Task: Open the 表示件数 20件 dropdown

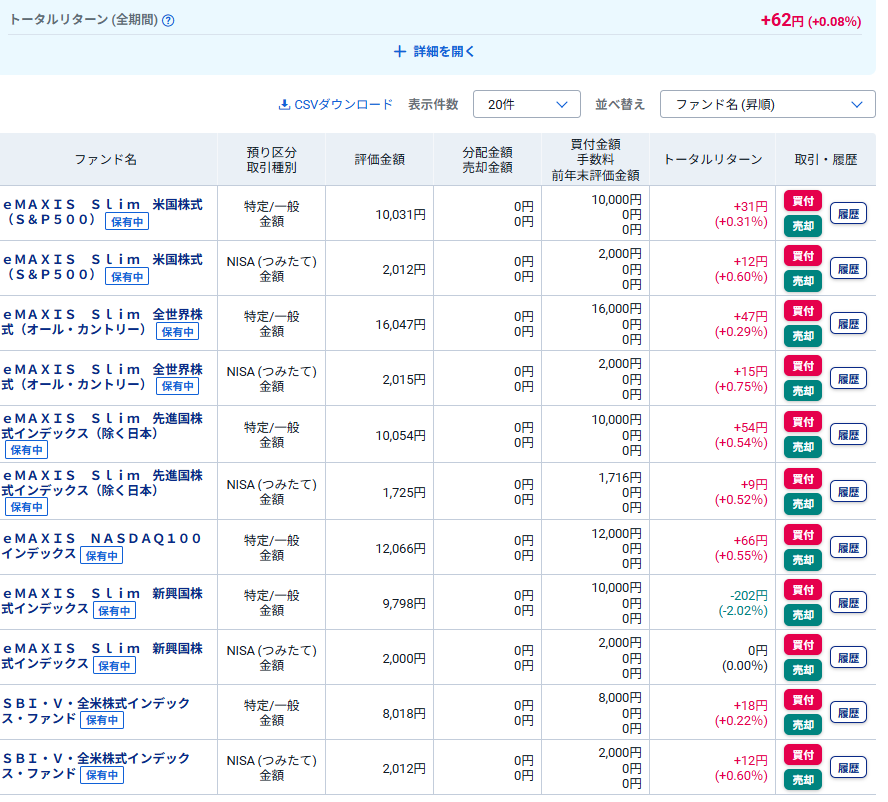Action: [x=527, y=104]
